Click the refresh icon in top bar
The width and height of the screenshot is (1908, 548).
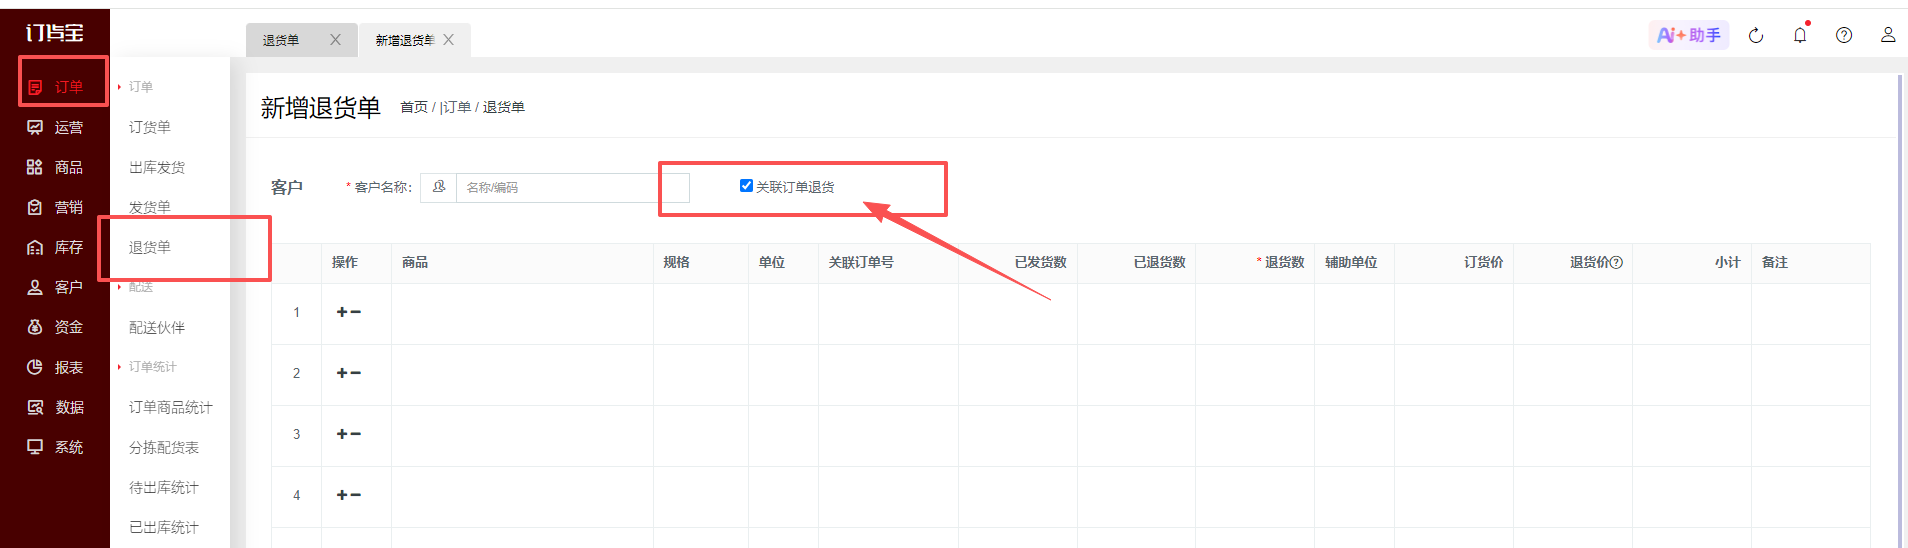pyautogui.click(x=1756, y=36)
